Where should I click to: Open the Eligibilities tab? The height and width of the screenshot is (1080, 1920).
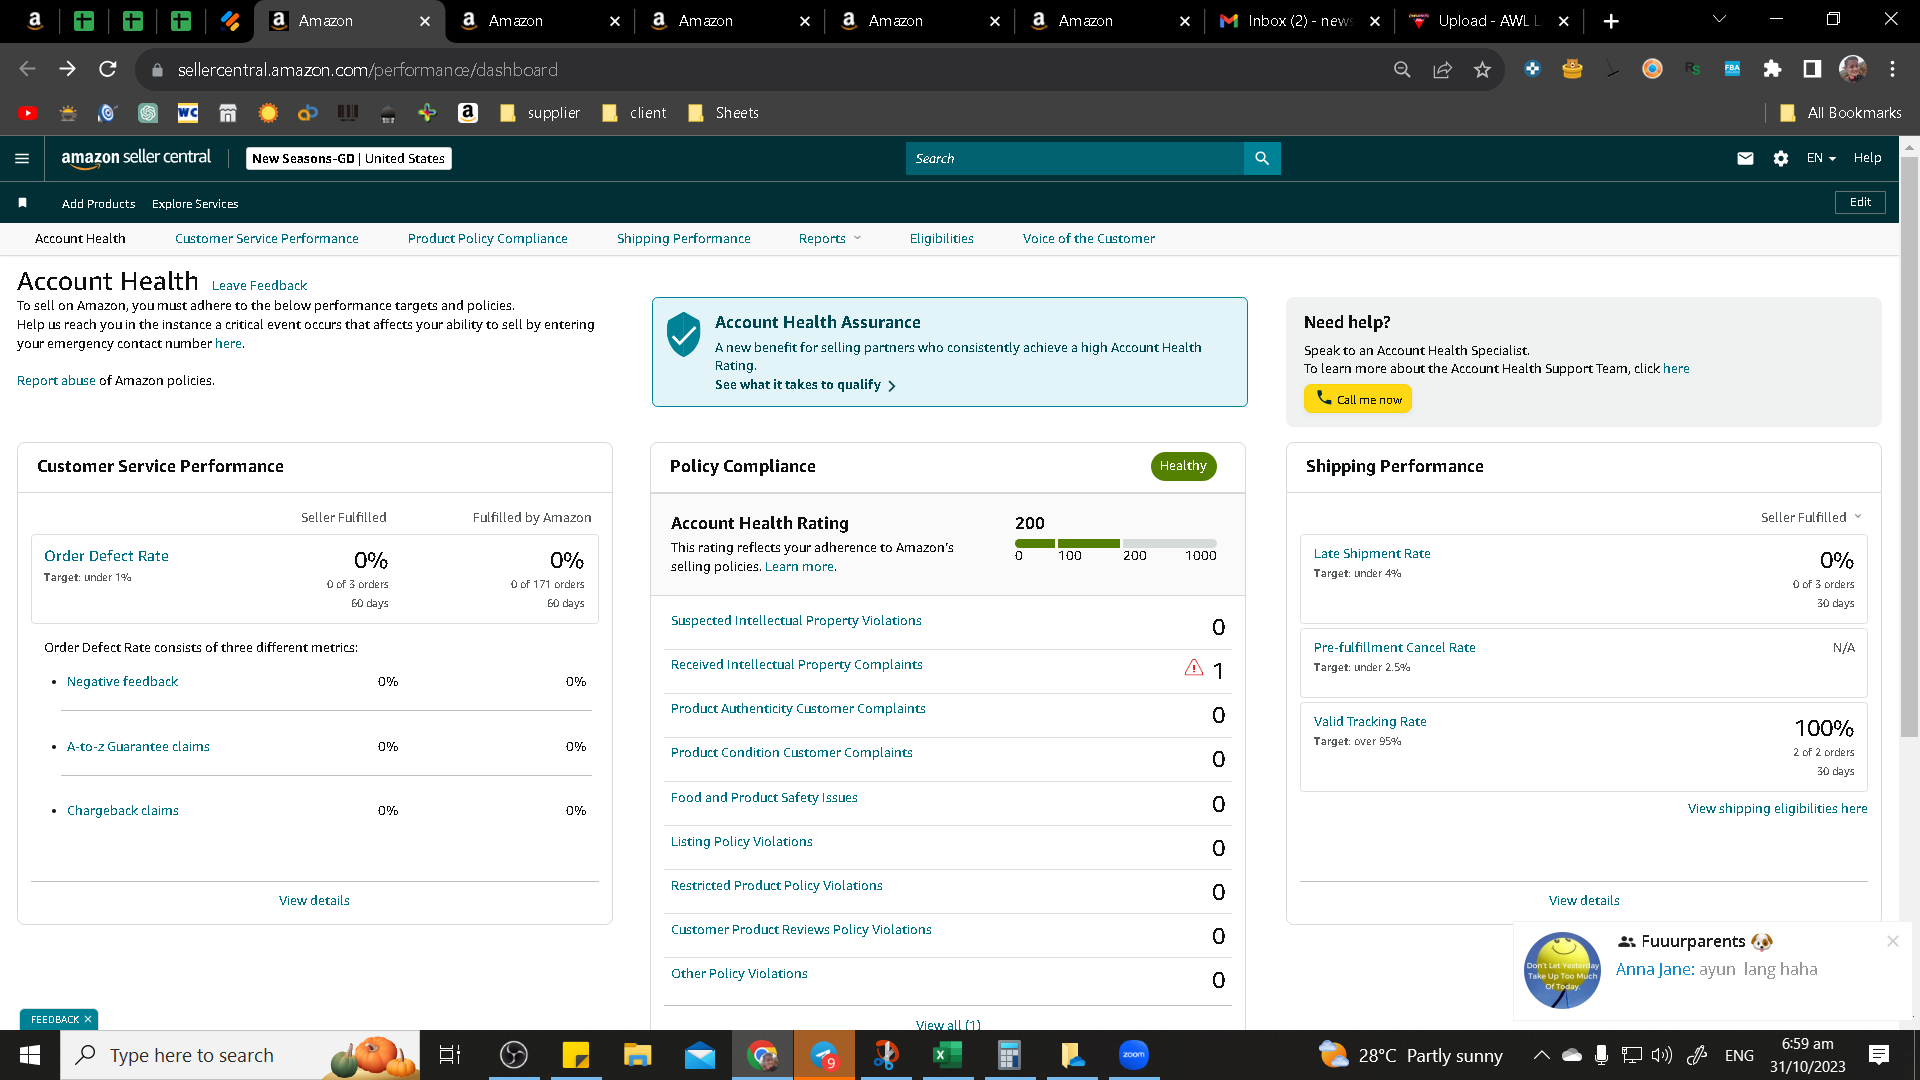click(942, 238)
